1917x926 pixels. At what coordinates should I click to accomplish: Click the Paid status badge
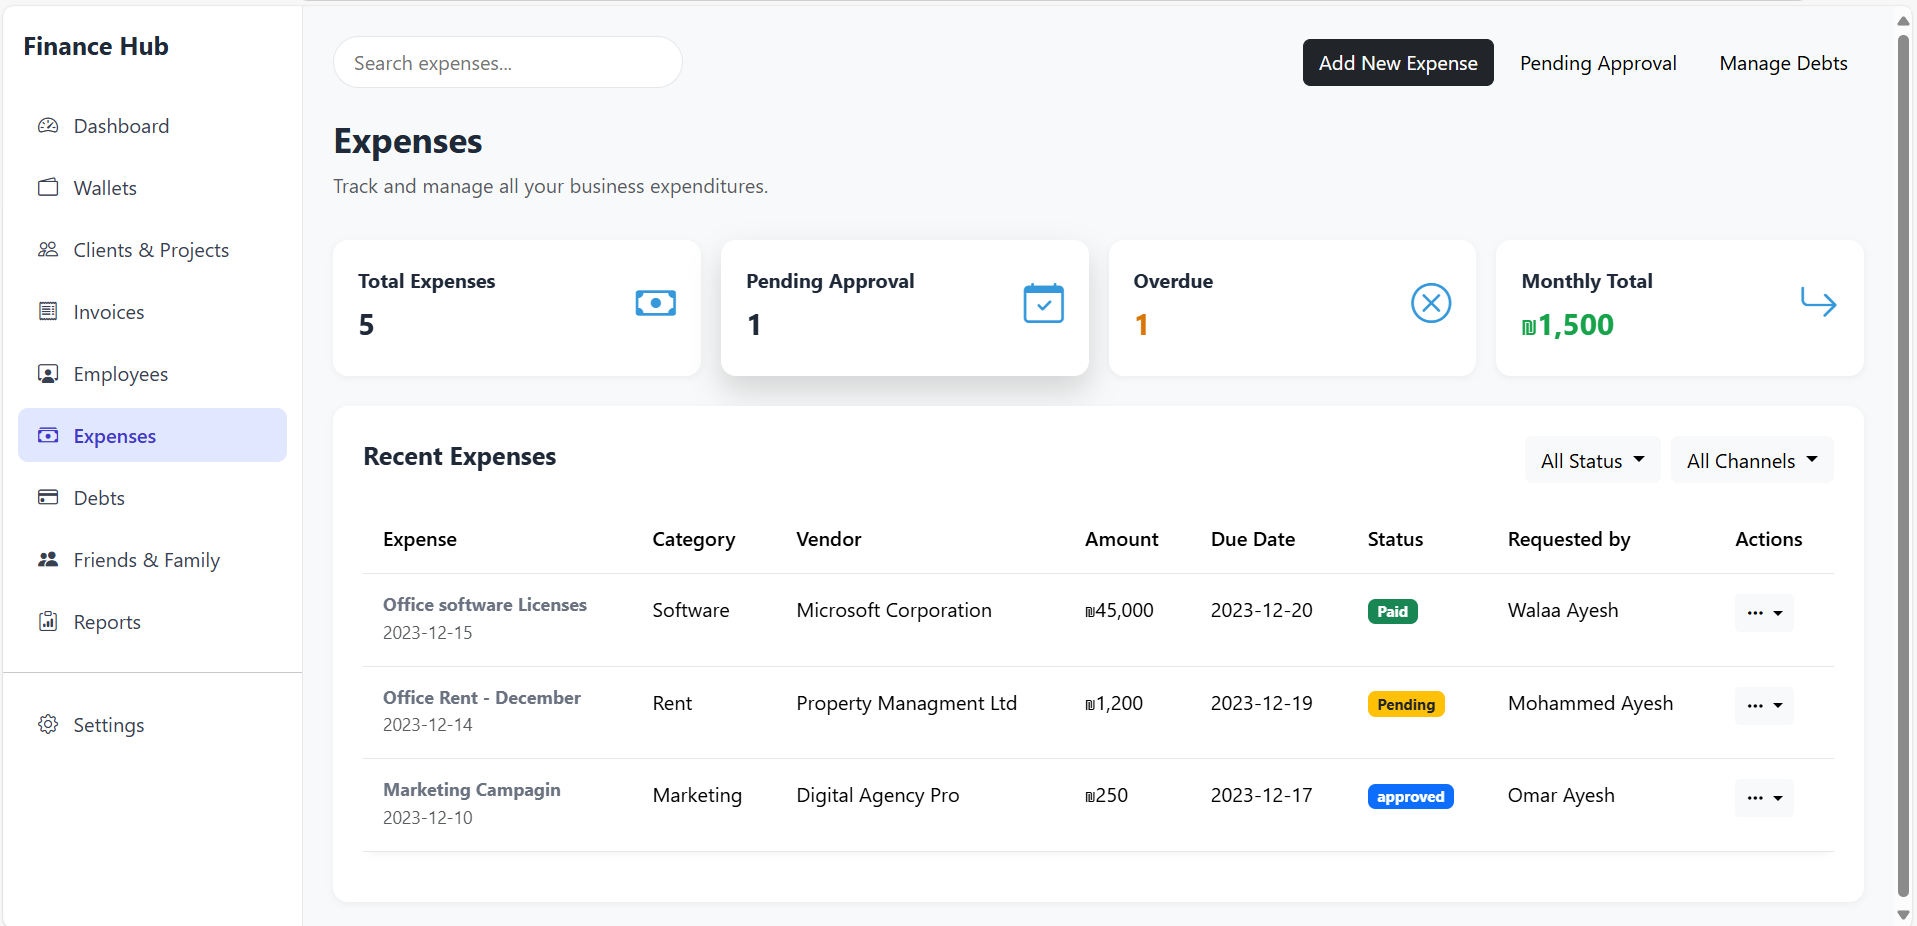1393,612
